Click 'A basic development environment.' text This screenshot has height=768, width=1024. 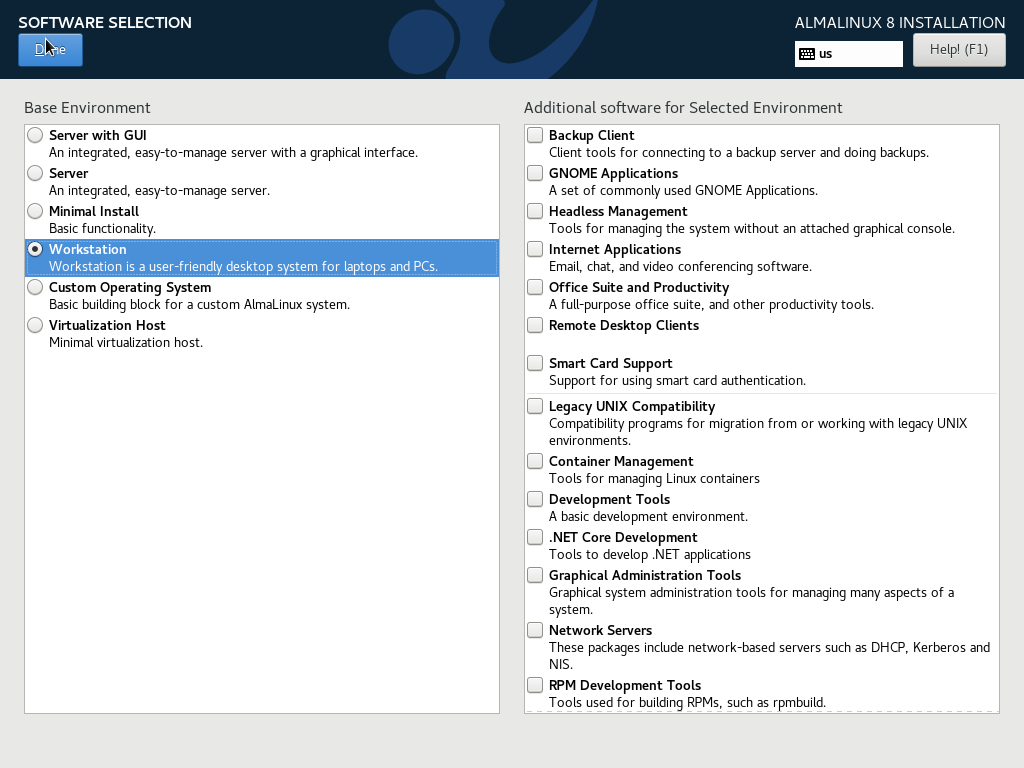(648, 517)
